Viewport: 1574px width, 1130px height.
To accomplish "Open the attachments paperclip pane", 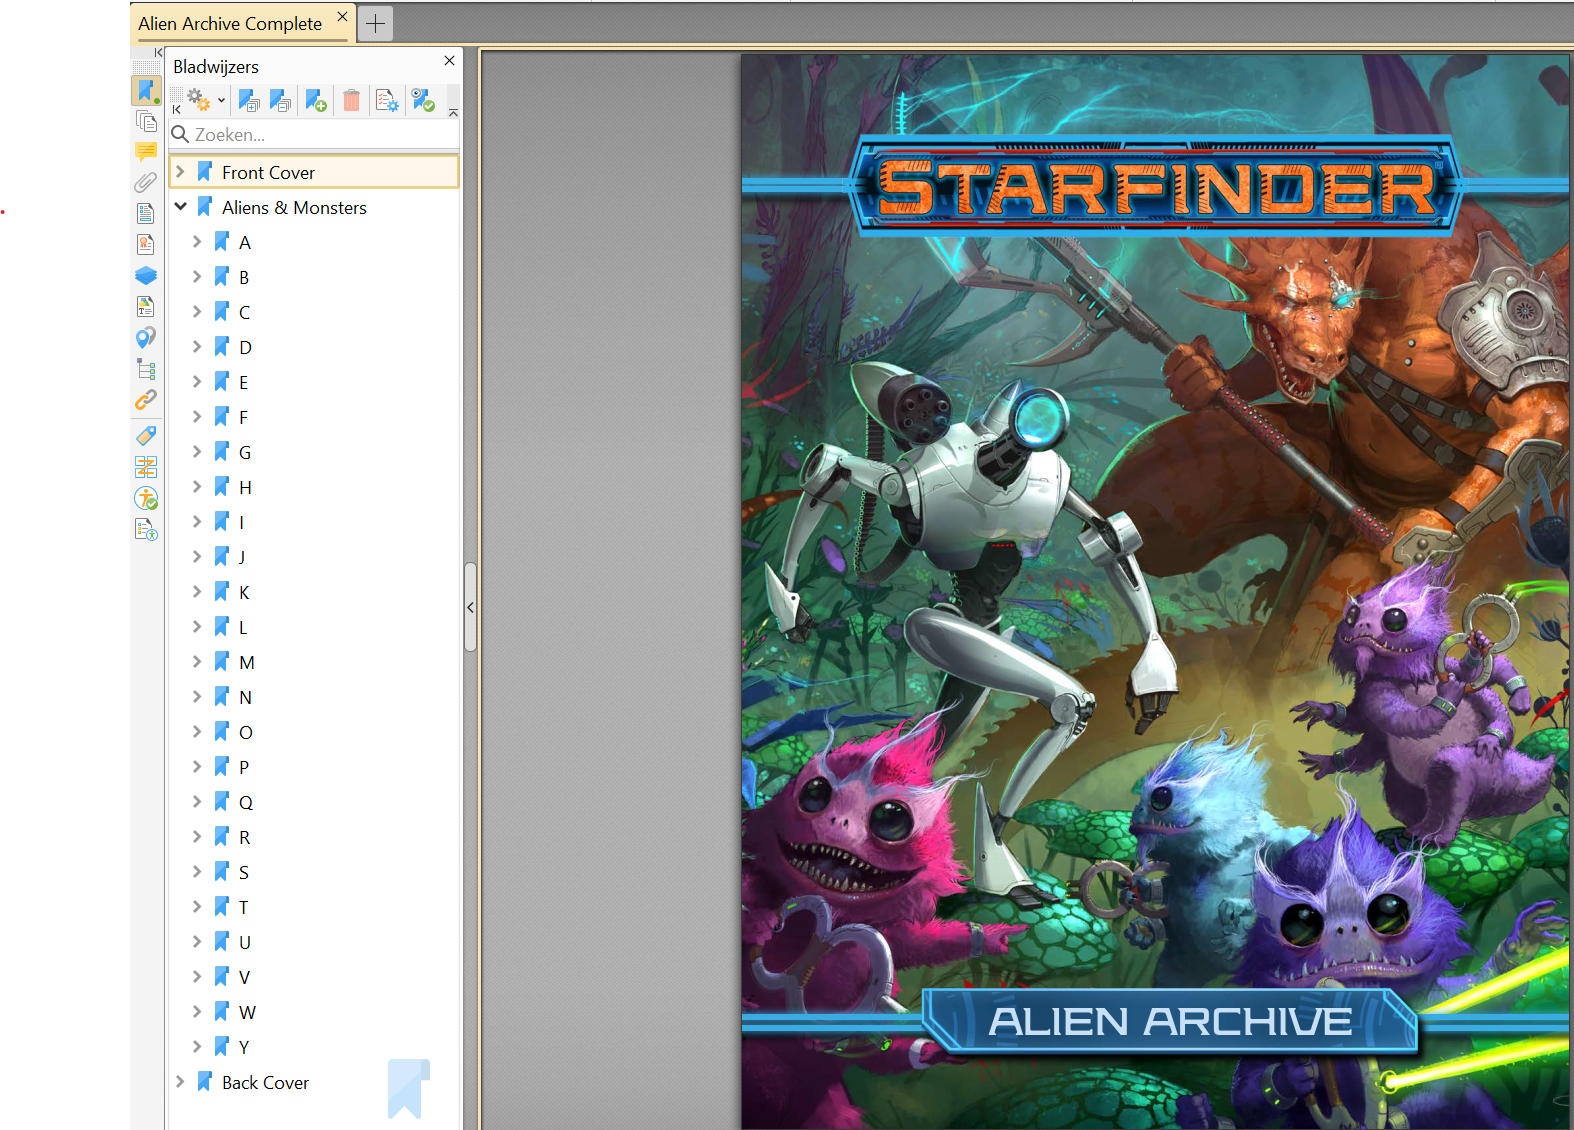I will (146, 182).
